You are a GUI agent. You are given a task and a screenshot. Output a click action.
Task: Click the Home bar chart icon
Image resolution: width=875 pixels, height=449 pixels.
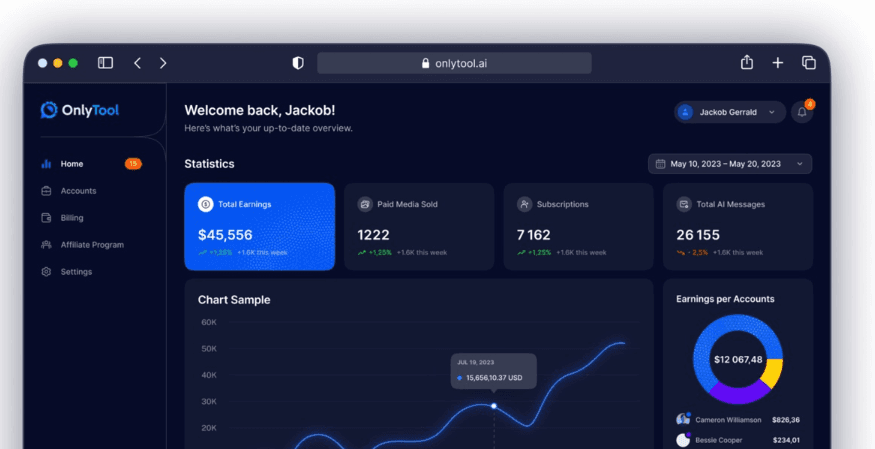click(x=46, y=164)
